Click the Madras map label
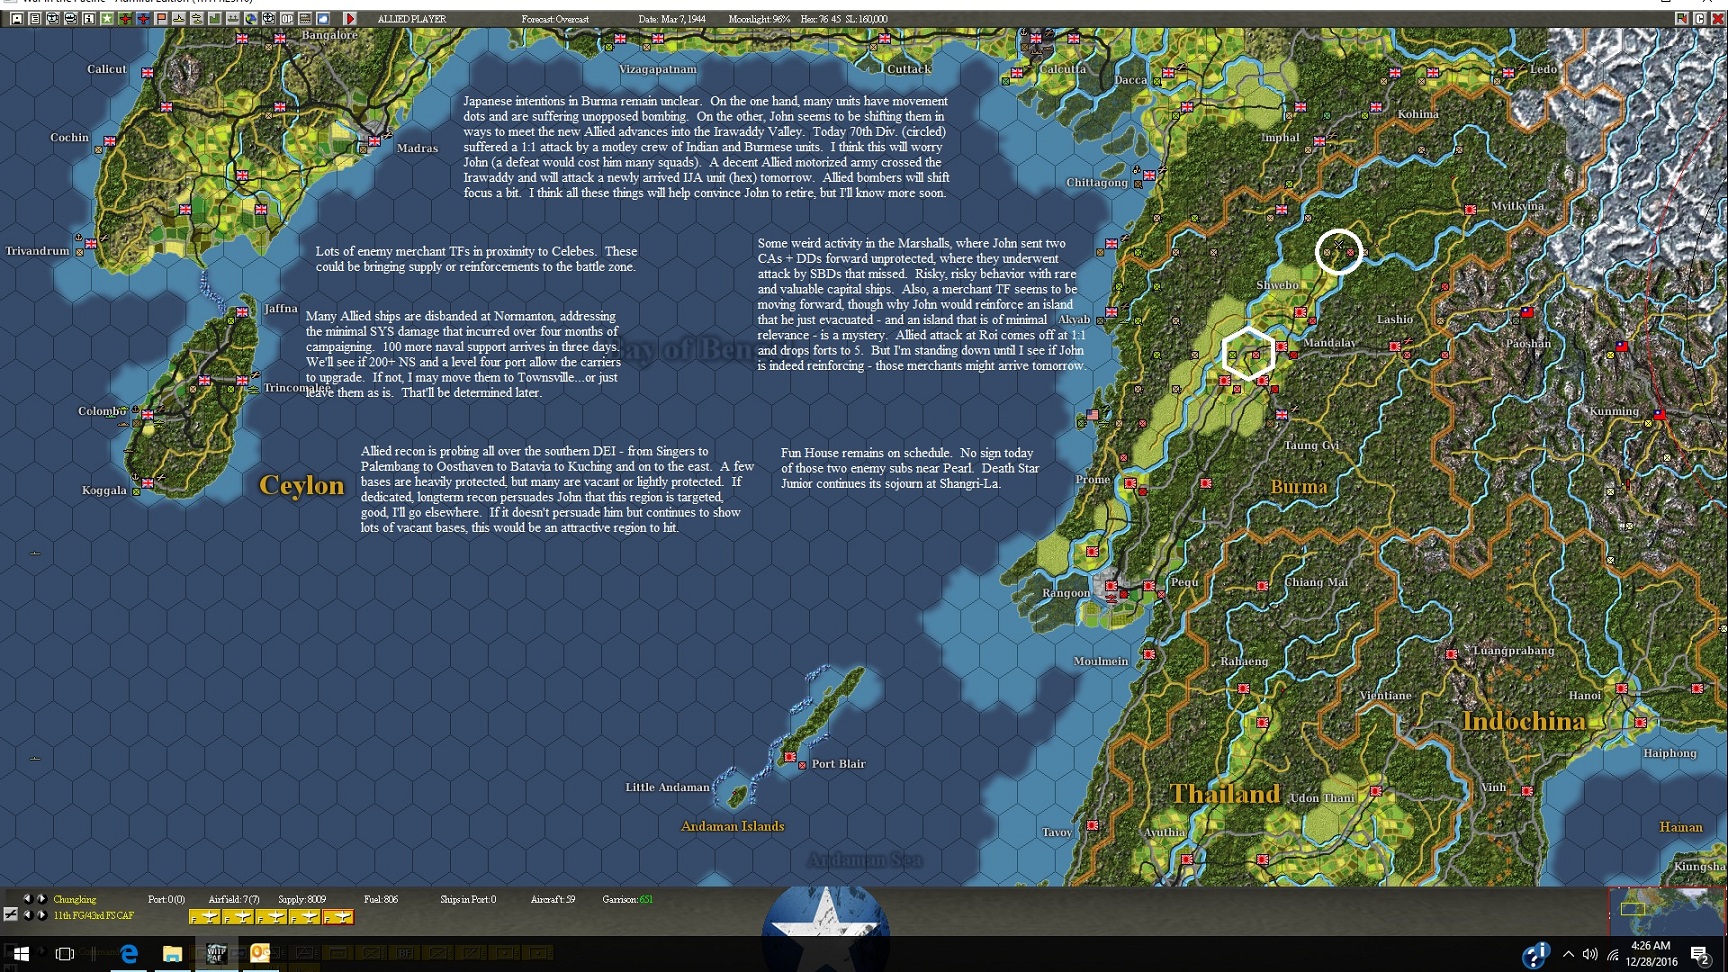The width and height of the screenshot is (1728, 972). tap(417, 148)
